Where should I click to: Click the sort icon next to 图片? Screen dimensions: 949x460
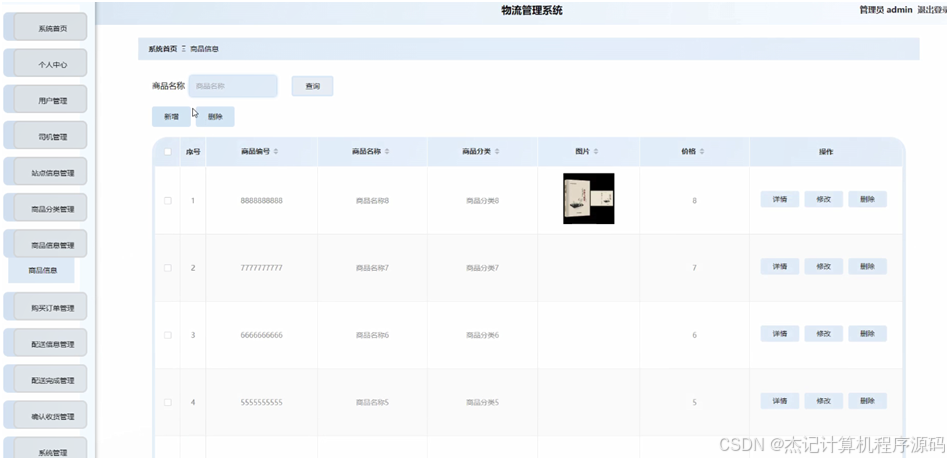[x=596, y=151]
